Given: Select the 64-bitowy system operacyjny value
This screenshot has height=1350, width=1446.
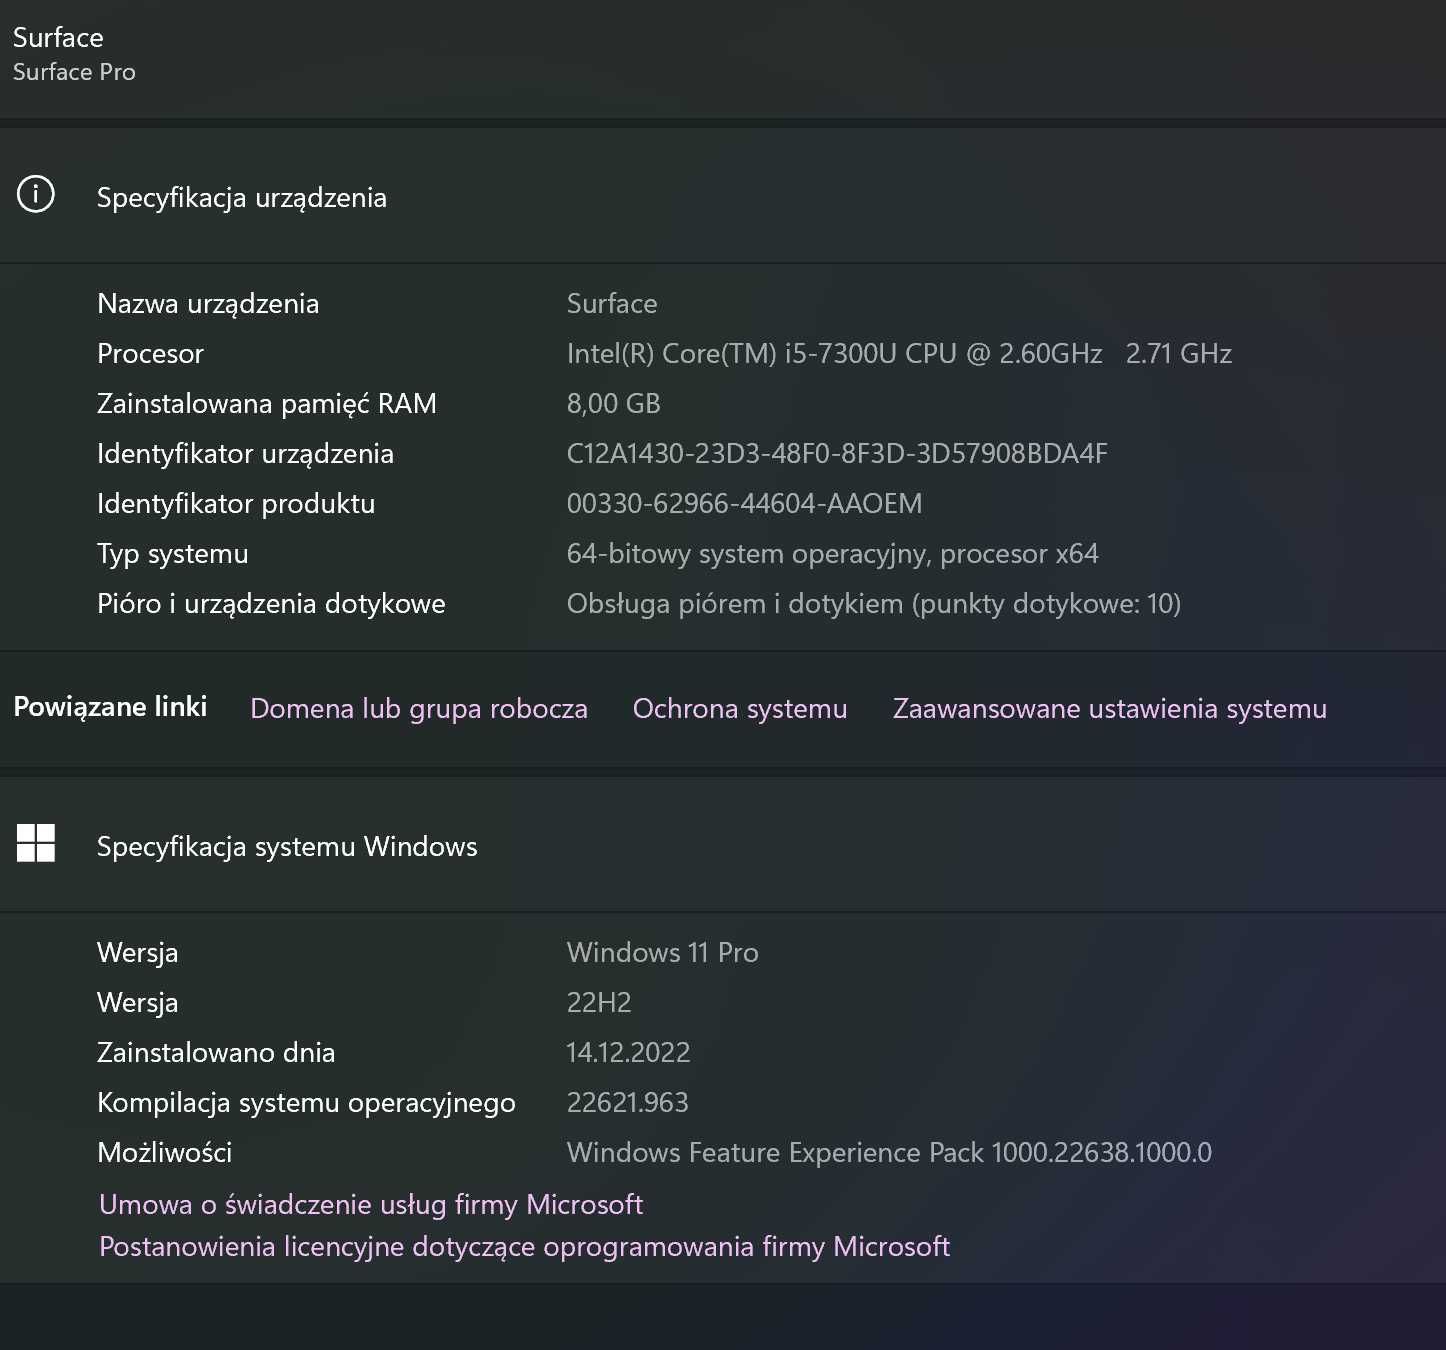Looking at the screenshot, I should 833,553.
